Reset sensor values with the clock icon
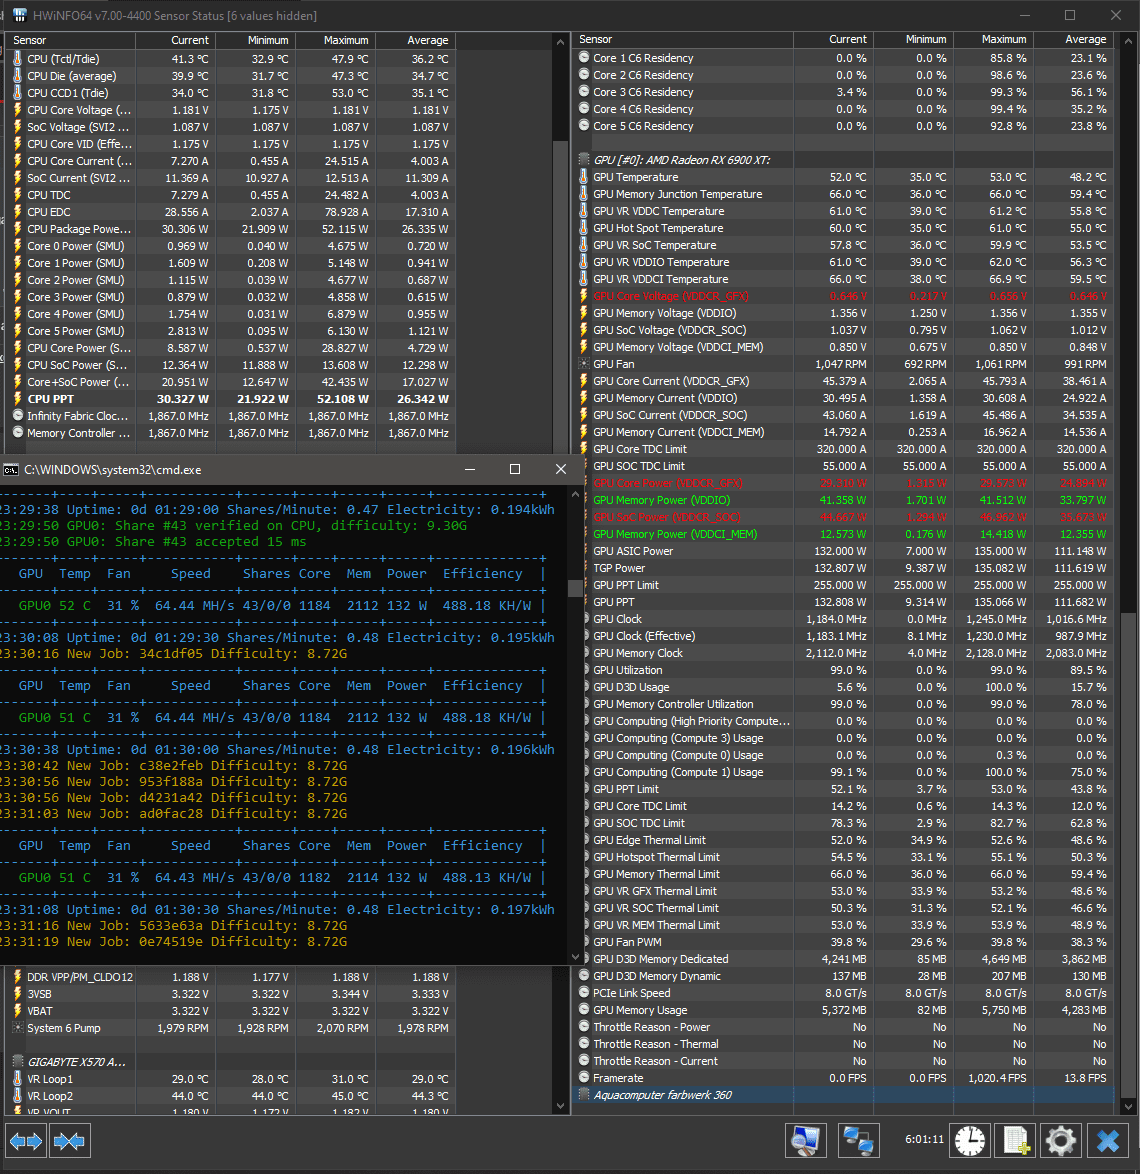 coord(970,1141)
